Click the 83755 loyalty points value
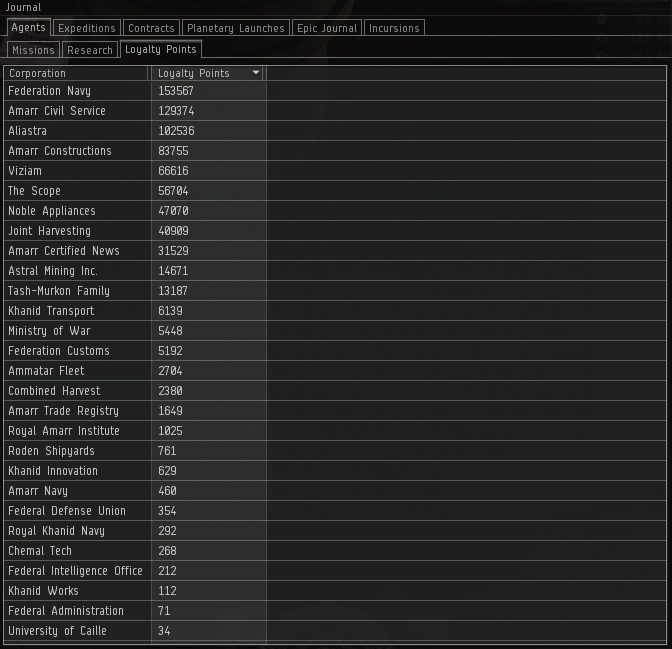 (x=173, y=151)
